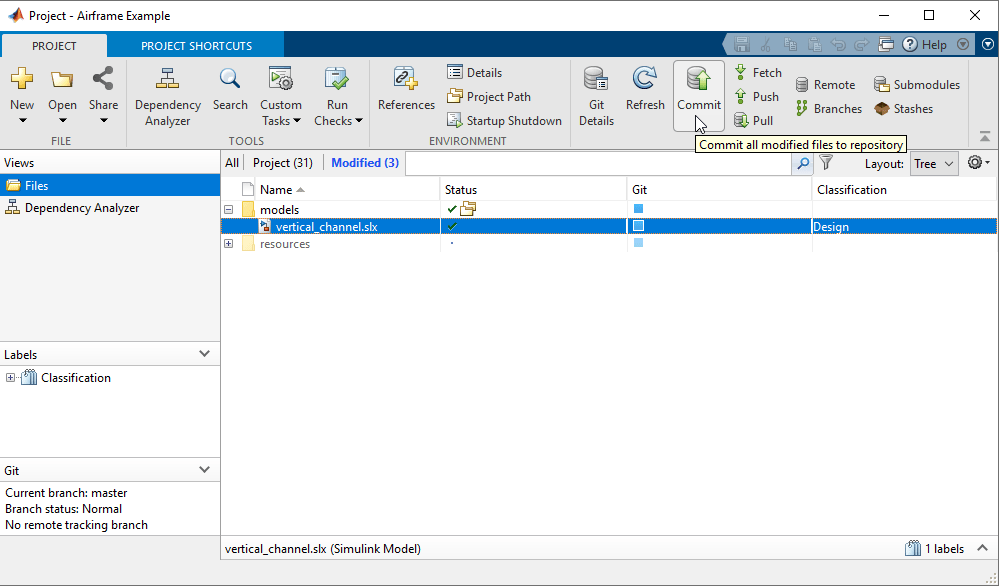Viewport: 999px width, 586px height.
Task: Sort by Git column header
Action: 719,190
